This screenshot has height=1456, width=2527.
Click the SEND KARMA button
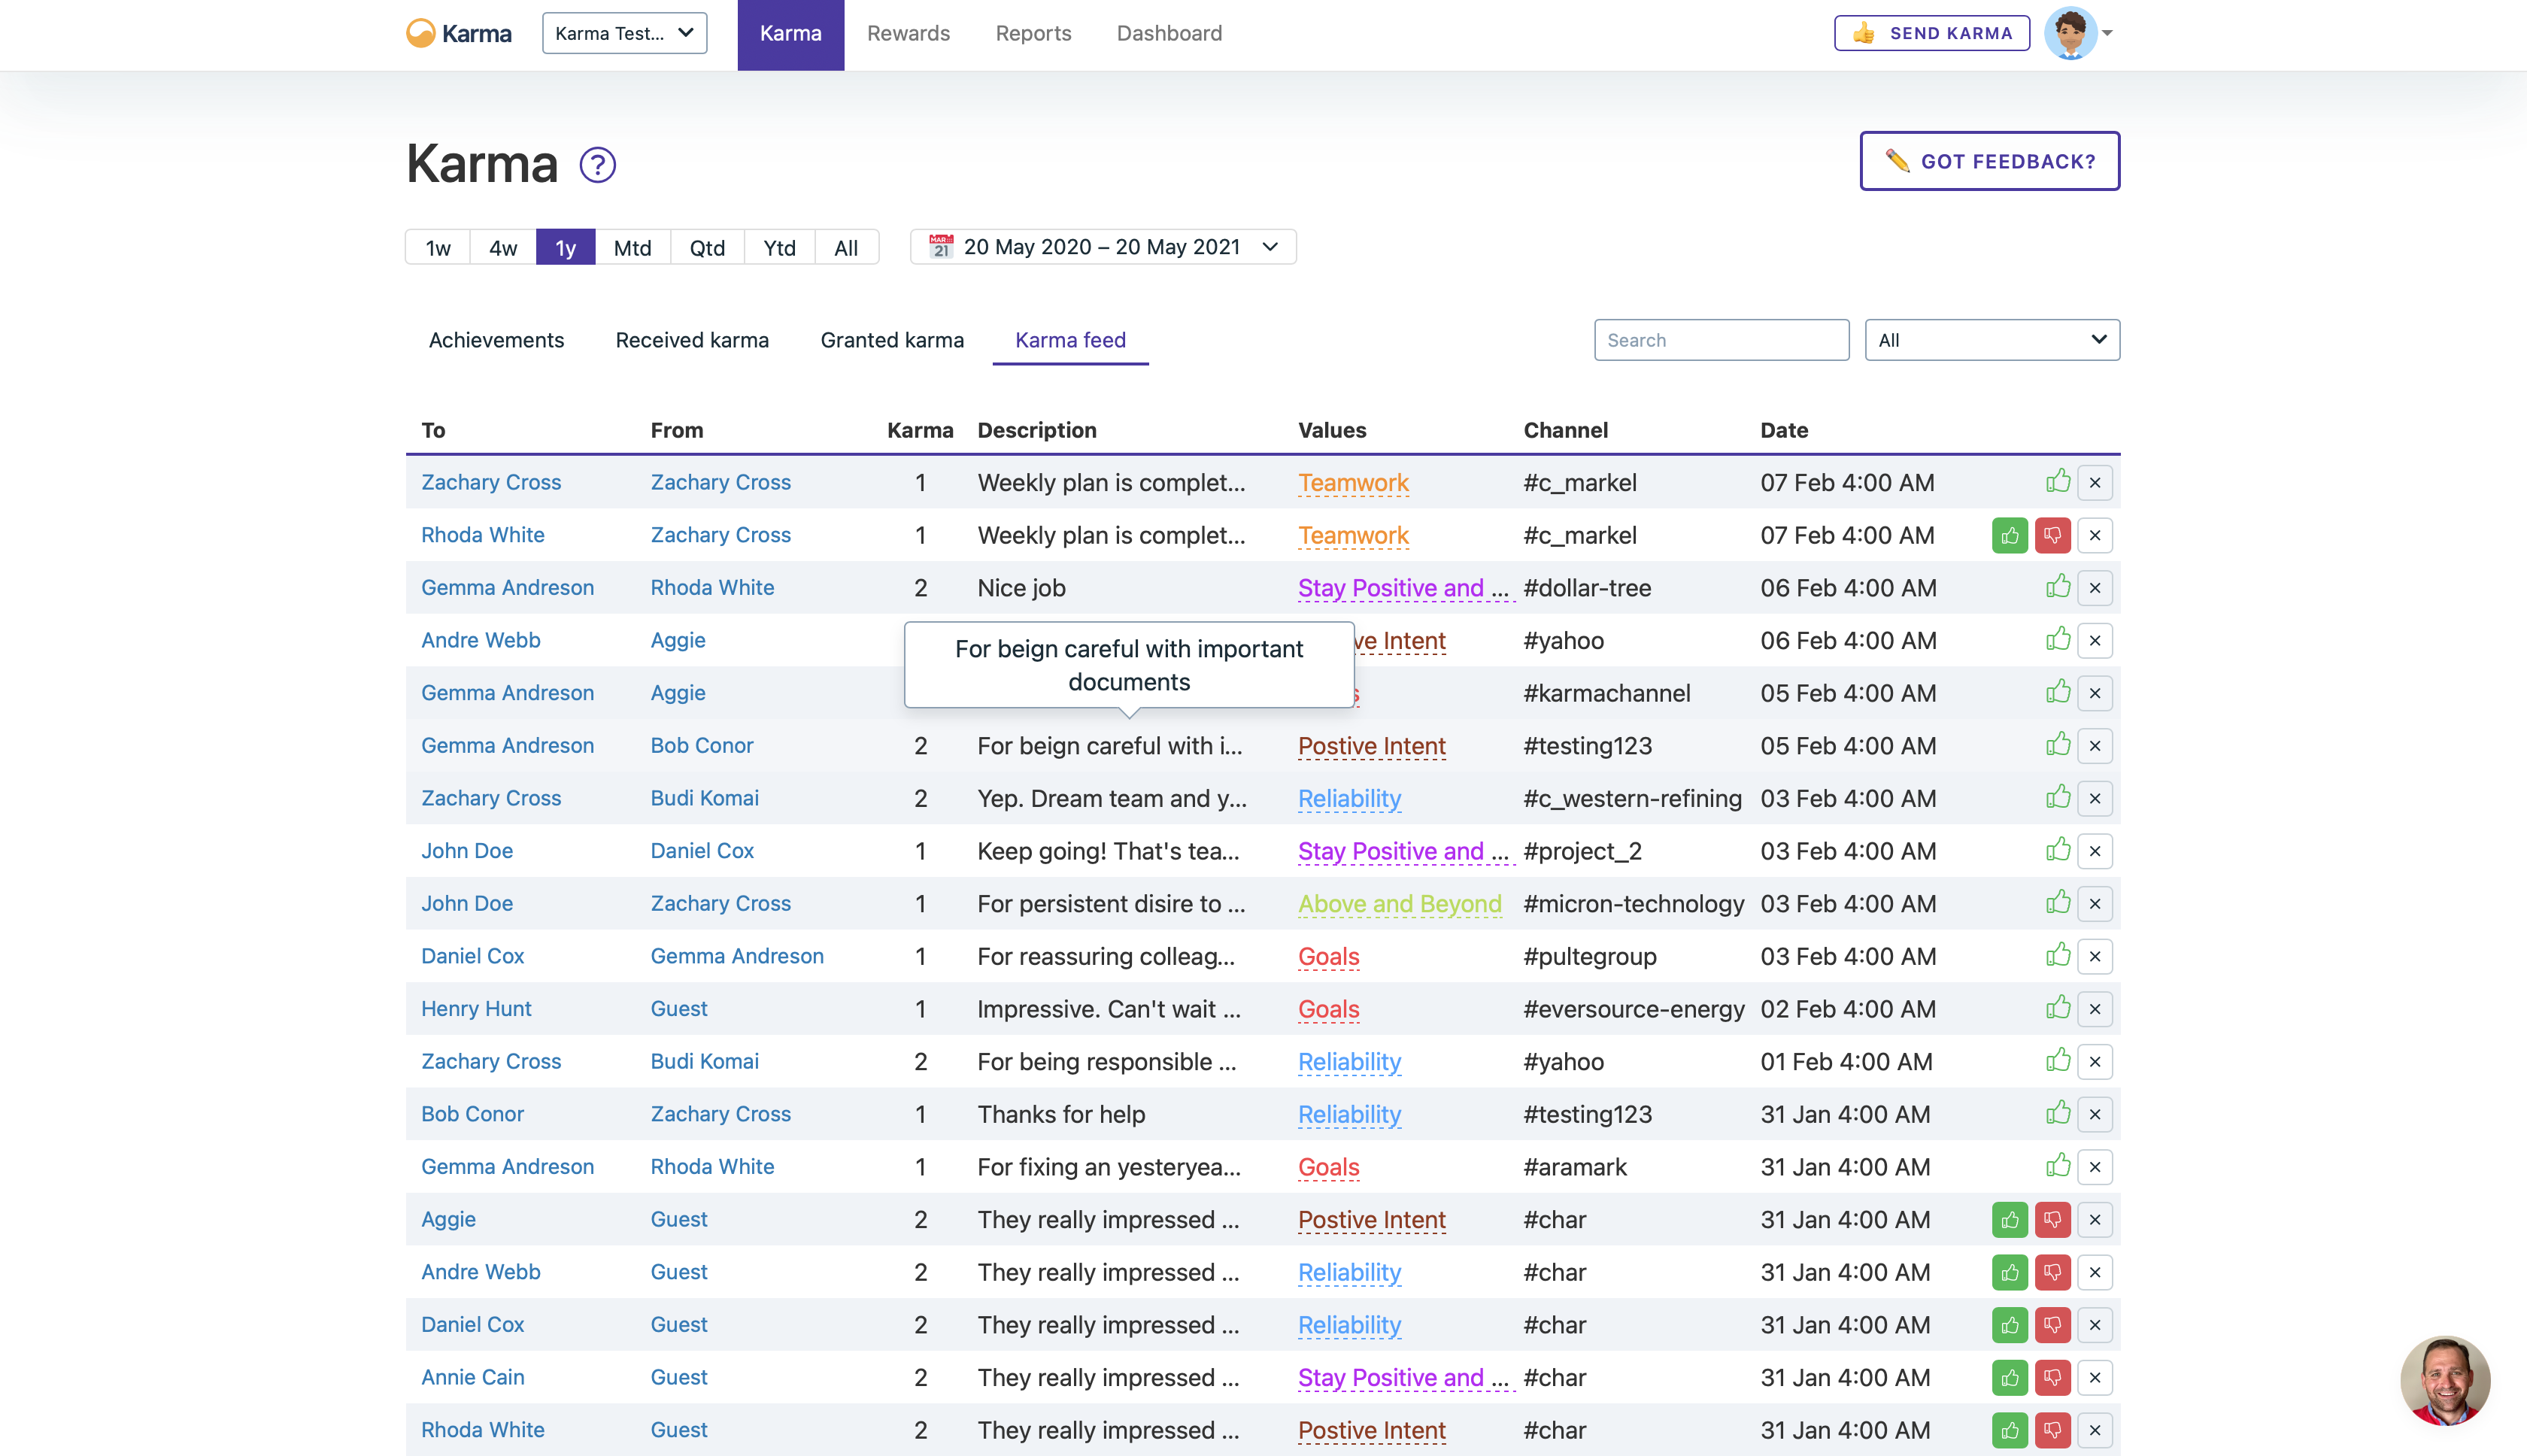pyautogui.click(x=1931, y=33)
